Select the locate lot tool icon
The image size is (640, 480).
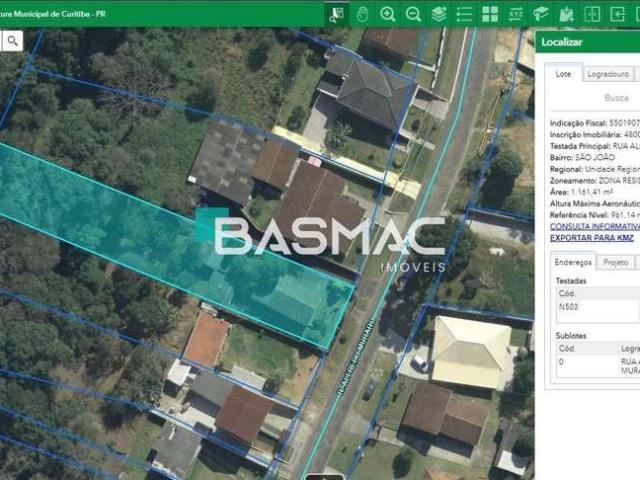click(337, 14)
